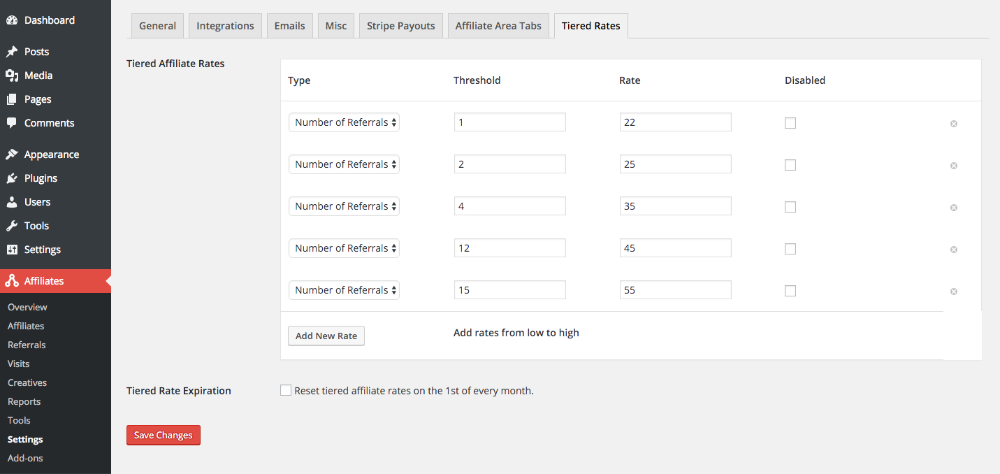This screenshot has width=1000, height=474.
Task: Open Type dropdown for threshold 4 row
Action: (x=344, y=206)
